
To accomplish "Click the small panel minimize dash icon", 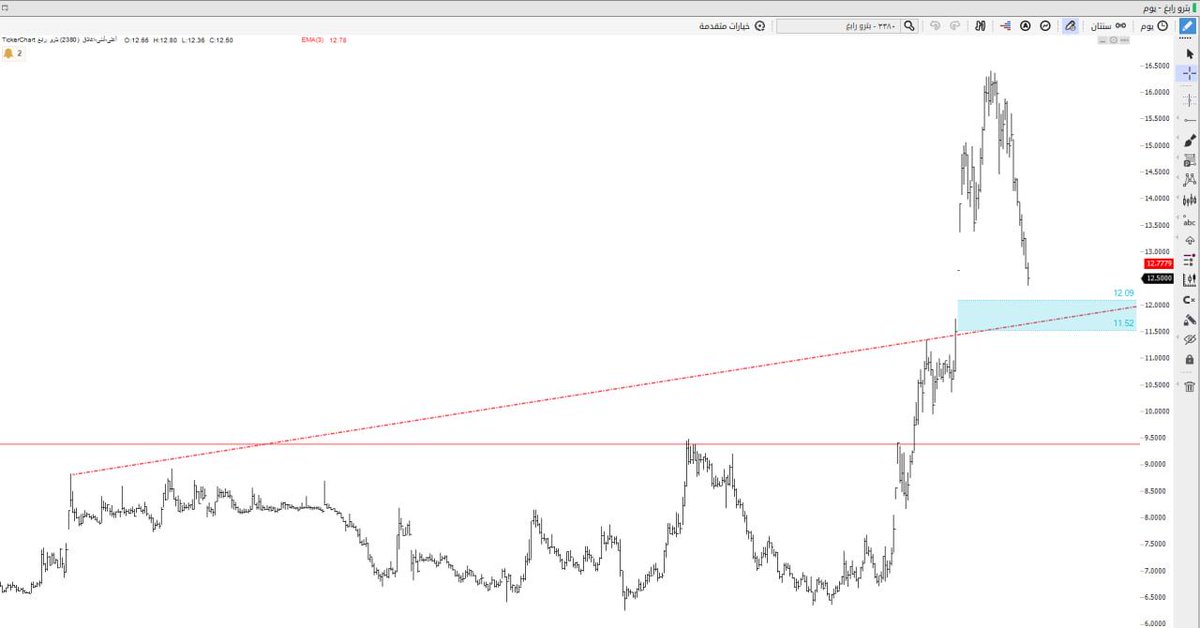I will point(1103,40).
